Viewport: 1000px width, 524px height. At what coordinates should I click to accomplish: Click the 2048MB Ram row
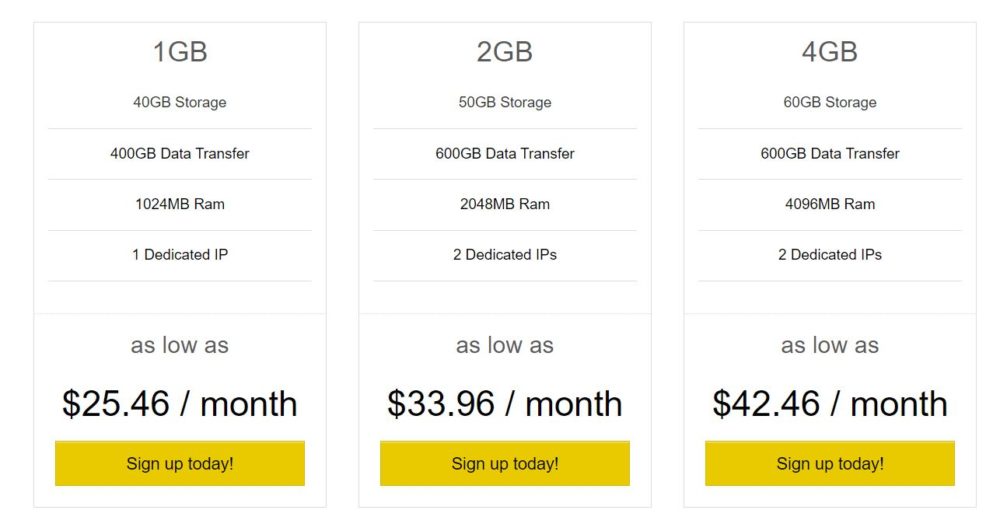coord(505,205)
